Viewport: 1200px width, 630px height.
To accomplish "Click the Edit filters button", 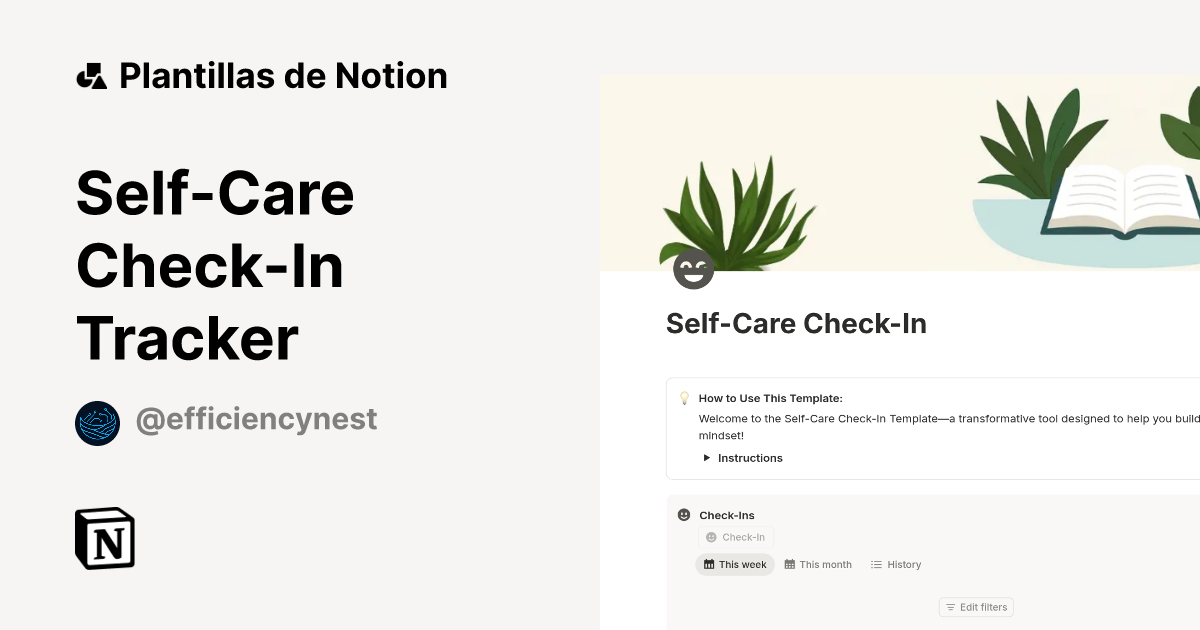I will coord(976,607).
